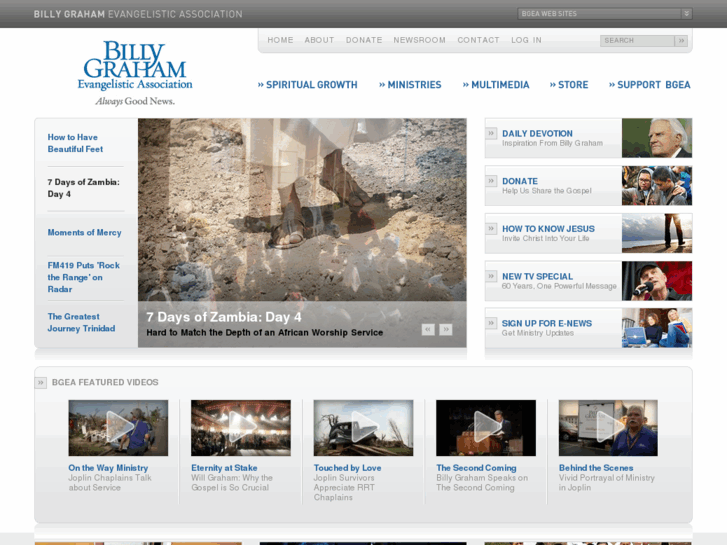Click 'Billy Graham Evangelistic Association' header text
The height and width of the screenshot is (545, 727).
click(x=138, y=14)
